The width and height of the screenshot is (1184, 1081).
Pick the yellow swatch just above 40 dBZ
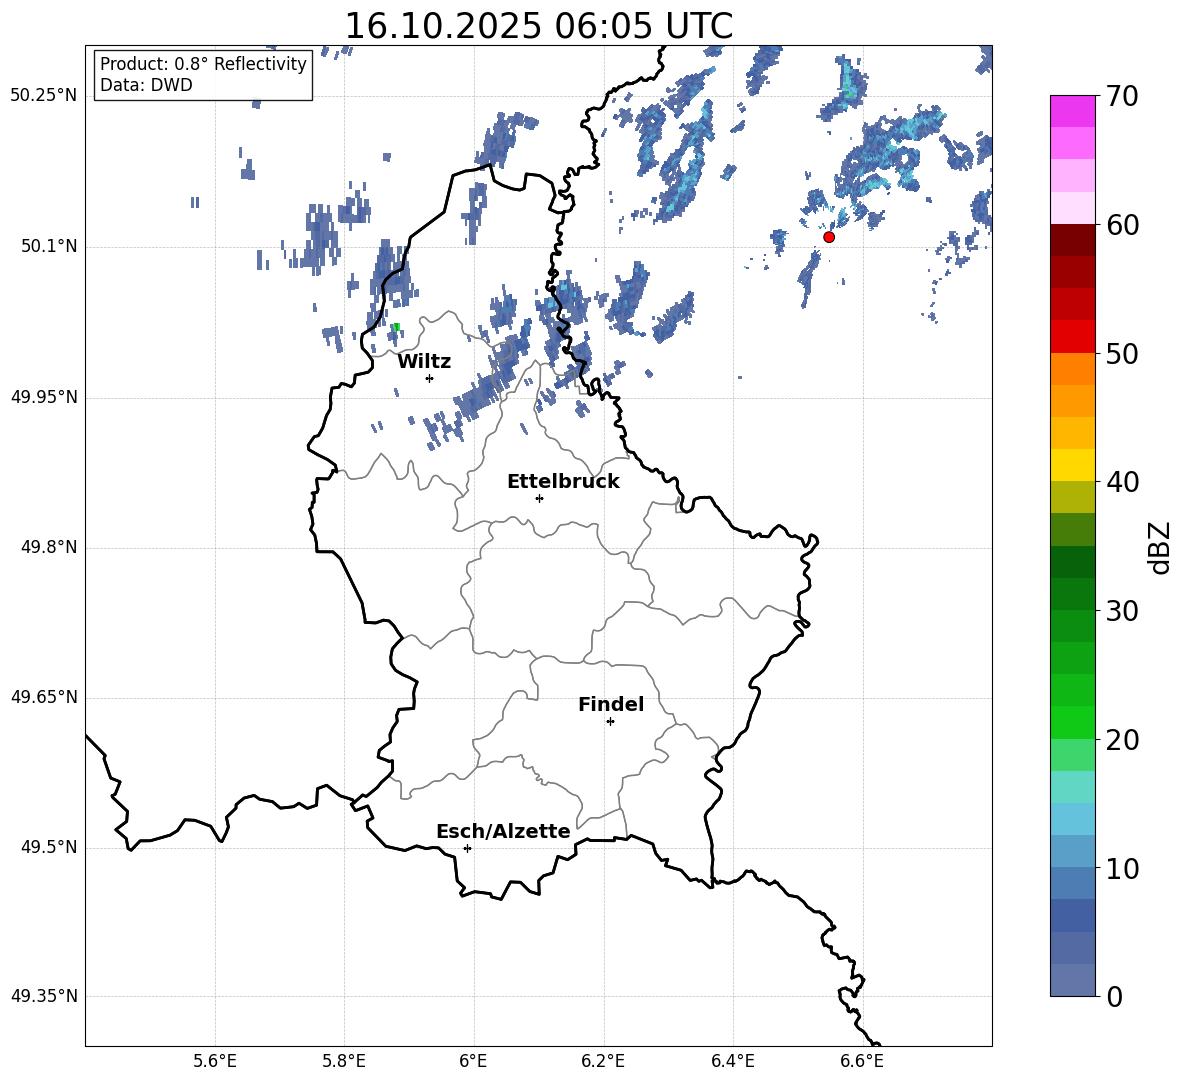(1072, 465)
